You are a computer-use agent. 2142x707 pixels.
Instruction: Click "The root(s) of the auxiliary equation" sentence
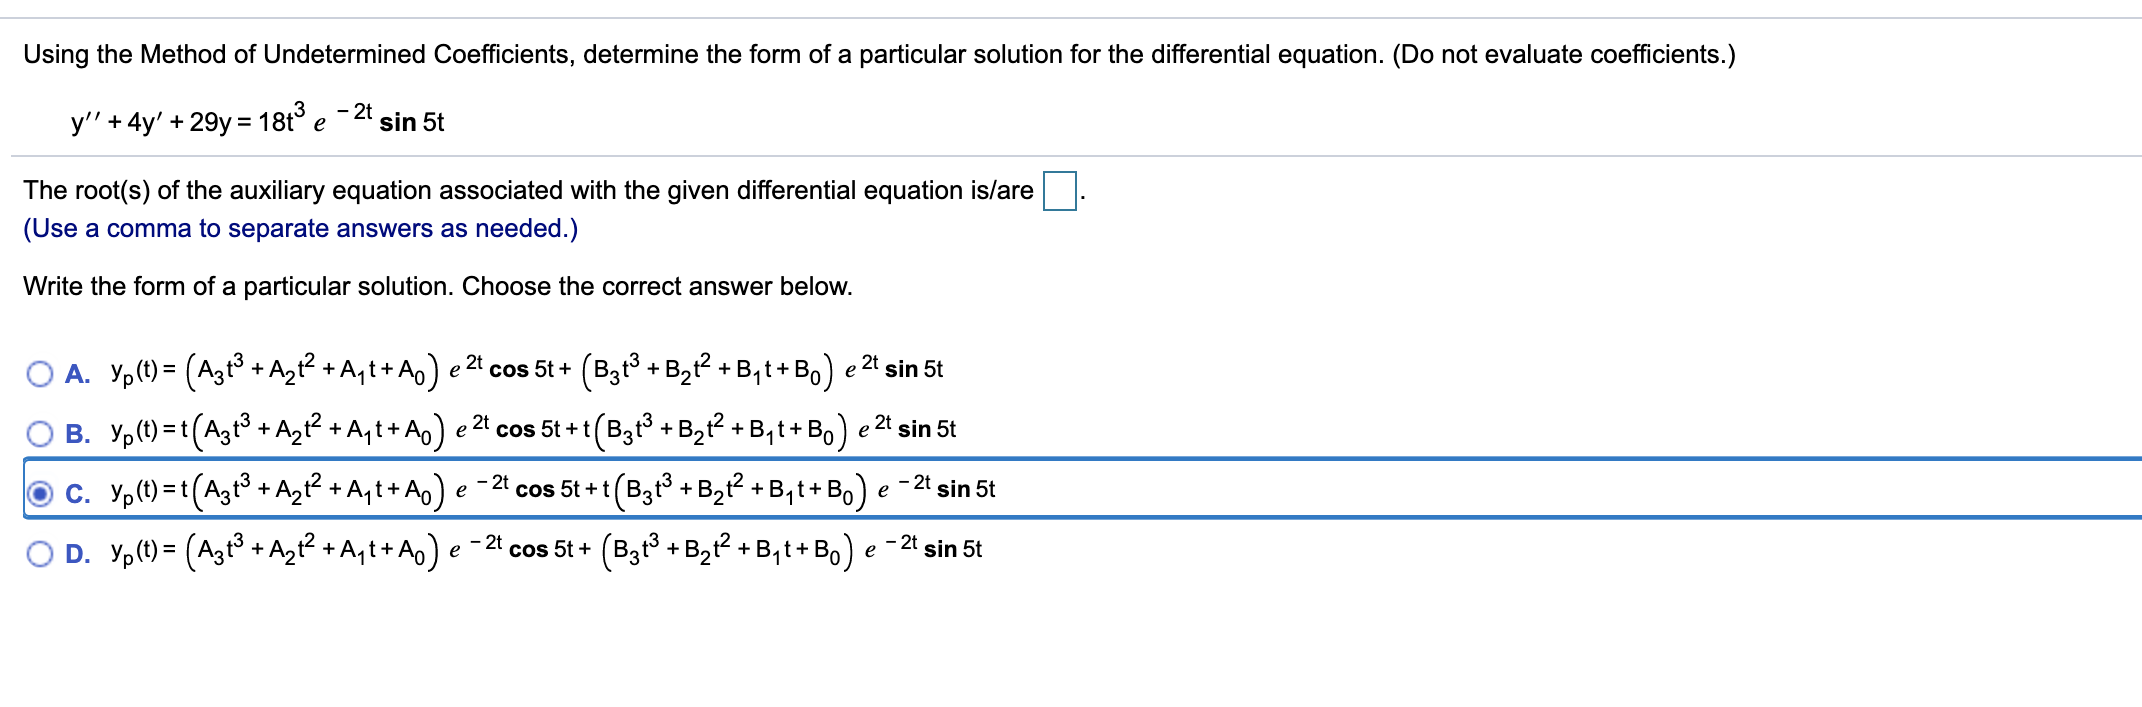[528, 191]
